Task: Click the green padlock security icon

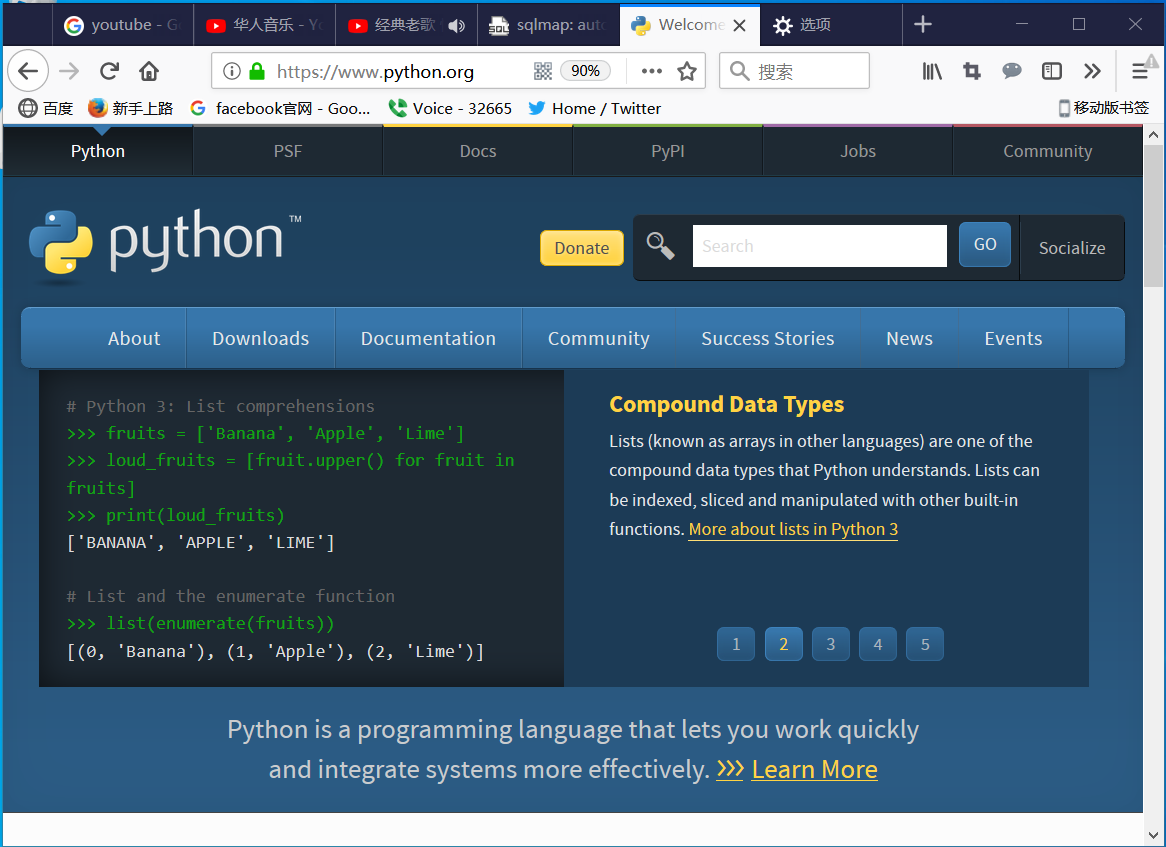Action: click(257, 71)
